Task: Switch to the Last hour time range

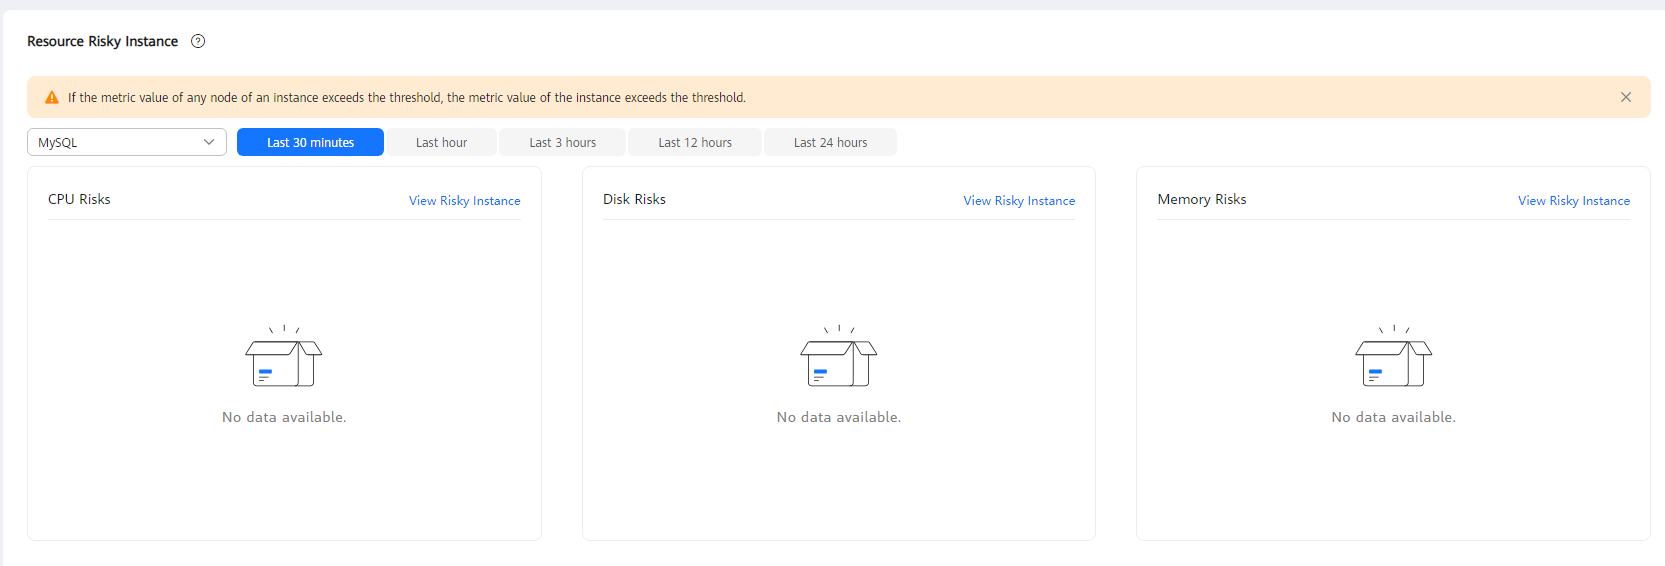Action: (x=441, y=142)
